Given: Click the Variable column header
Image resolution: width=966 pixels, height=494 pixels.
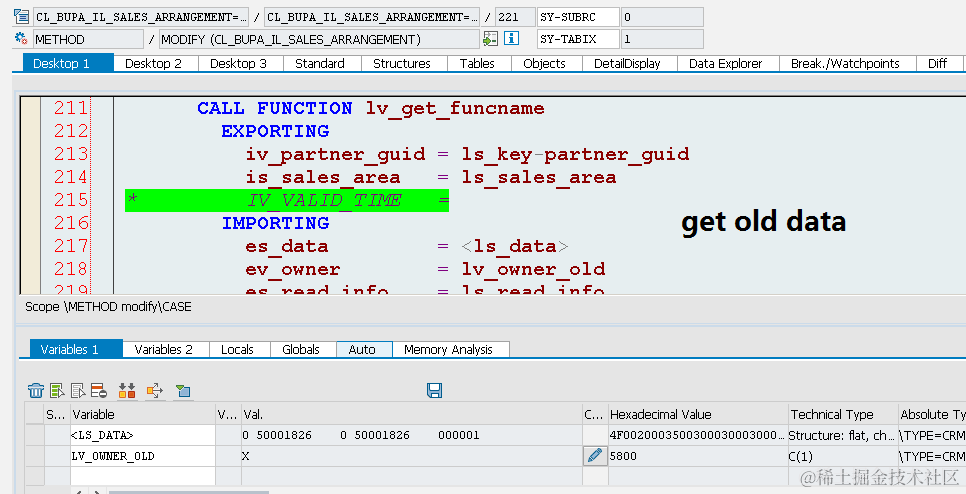Looking at the screenshot, I should coord(143,414).
